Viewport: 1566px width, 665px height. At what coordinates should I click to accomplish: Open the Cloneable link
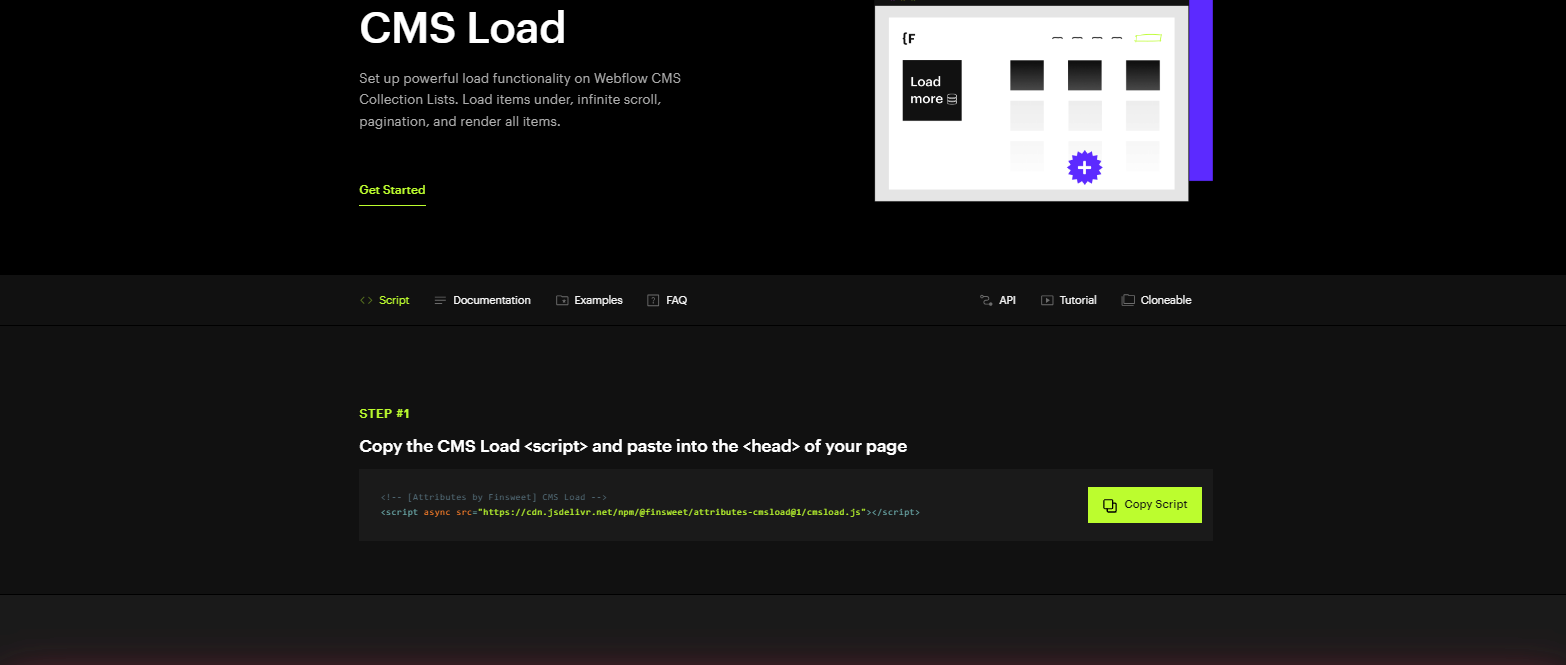tap(1156, 300)
